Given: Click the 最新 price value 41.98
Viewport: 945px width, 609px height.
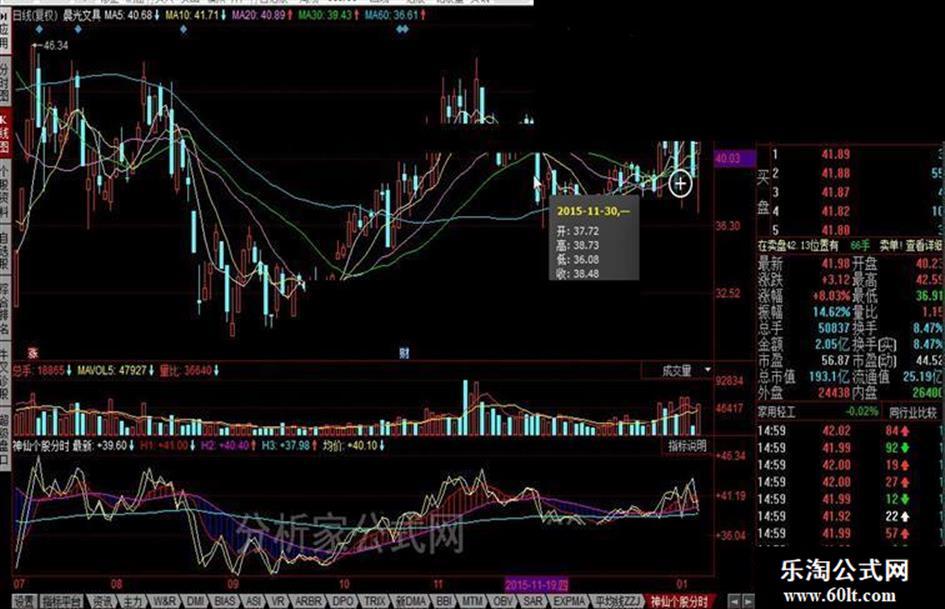Looking at the screenshot, I should tap(836, 263).
